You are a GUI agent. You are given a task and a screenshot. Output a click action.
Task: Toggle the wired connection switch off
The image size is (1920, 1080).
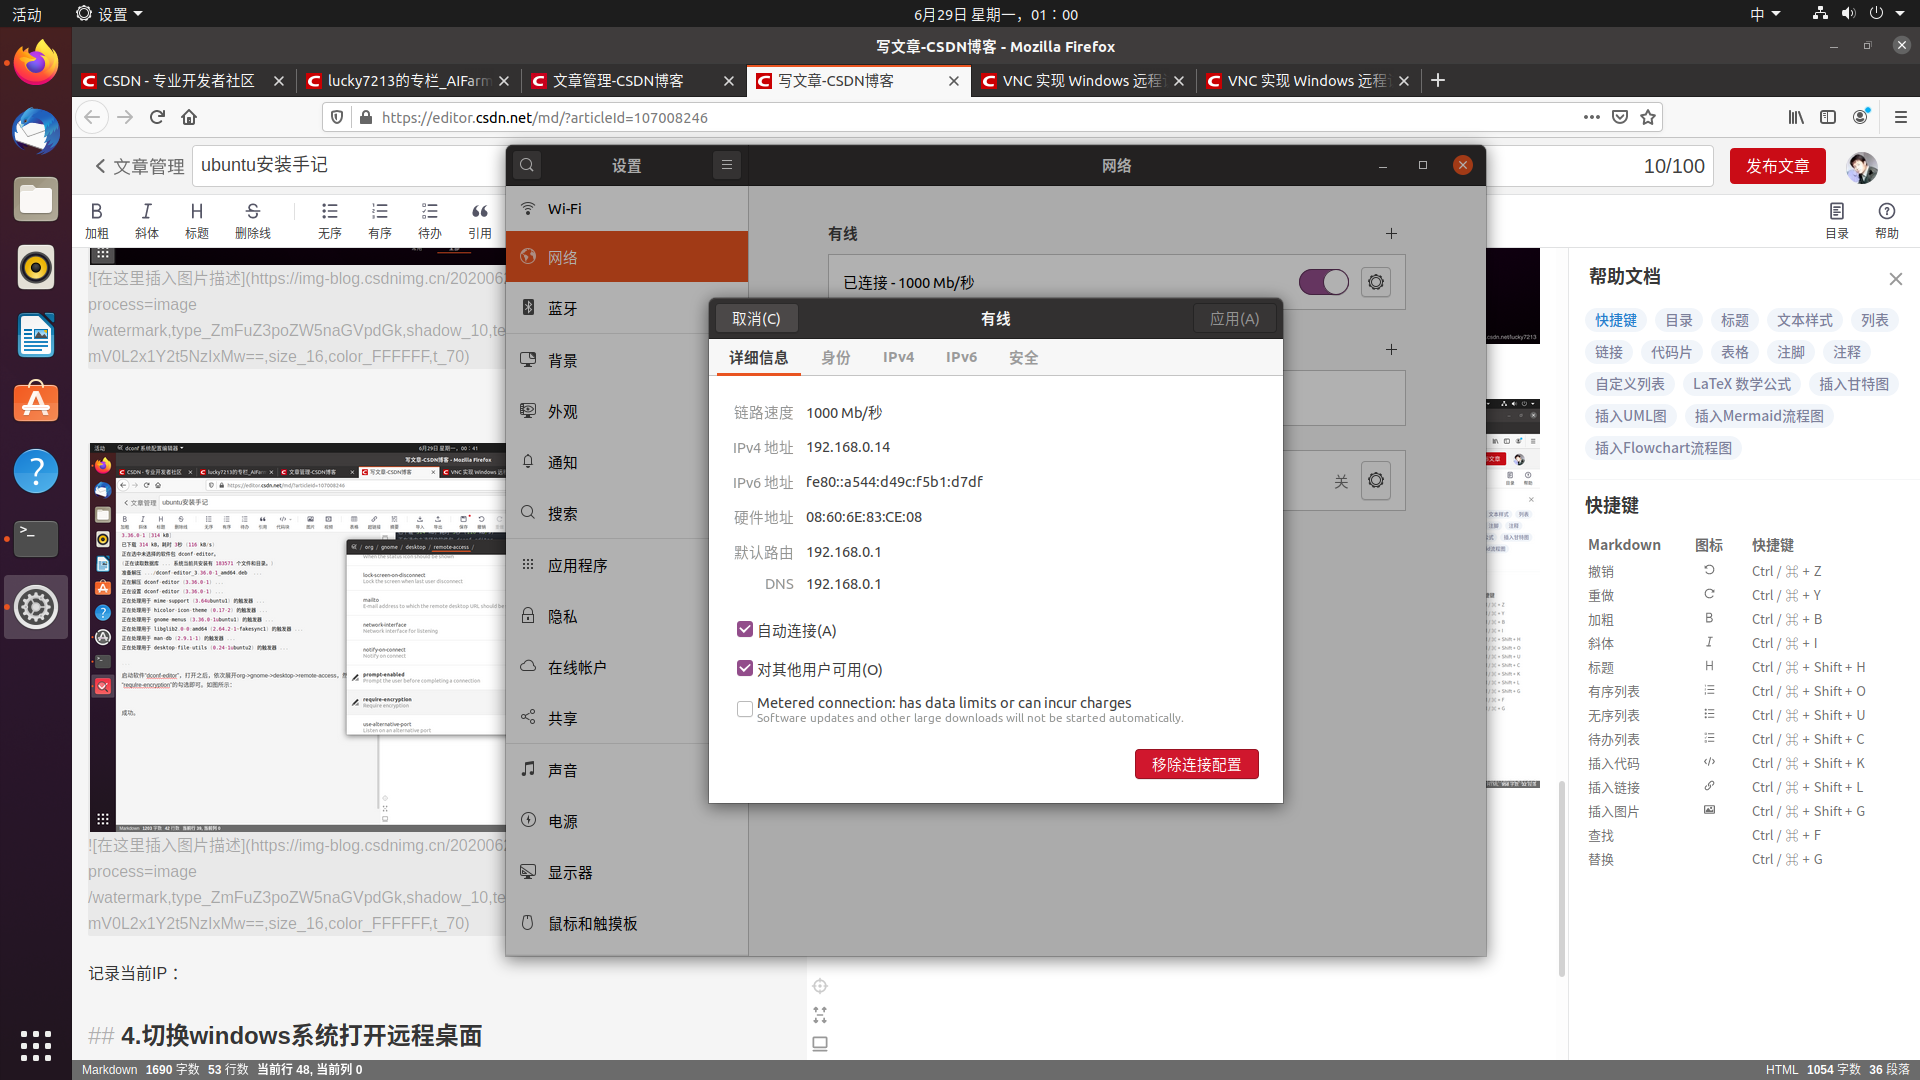[x=1323, y=282]
